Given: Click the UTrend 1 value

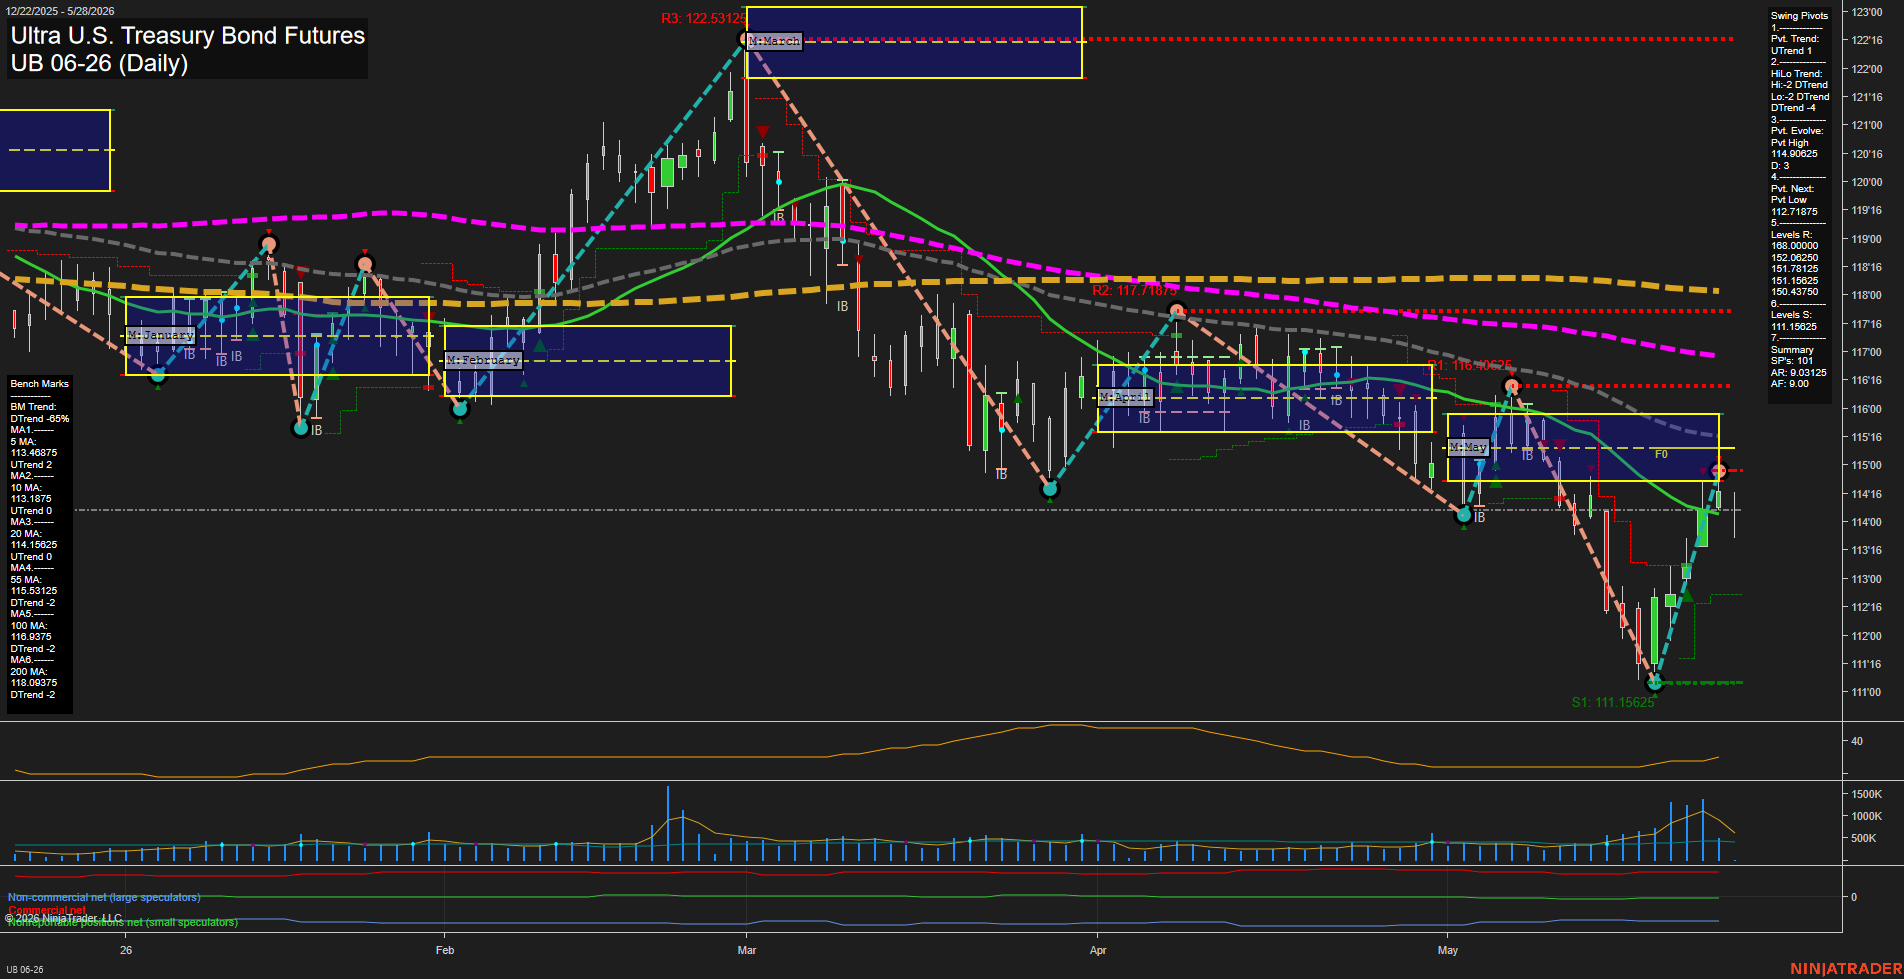Looking at the screenshot, I should tap(1791, 50).
